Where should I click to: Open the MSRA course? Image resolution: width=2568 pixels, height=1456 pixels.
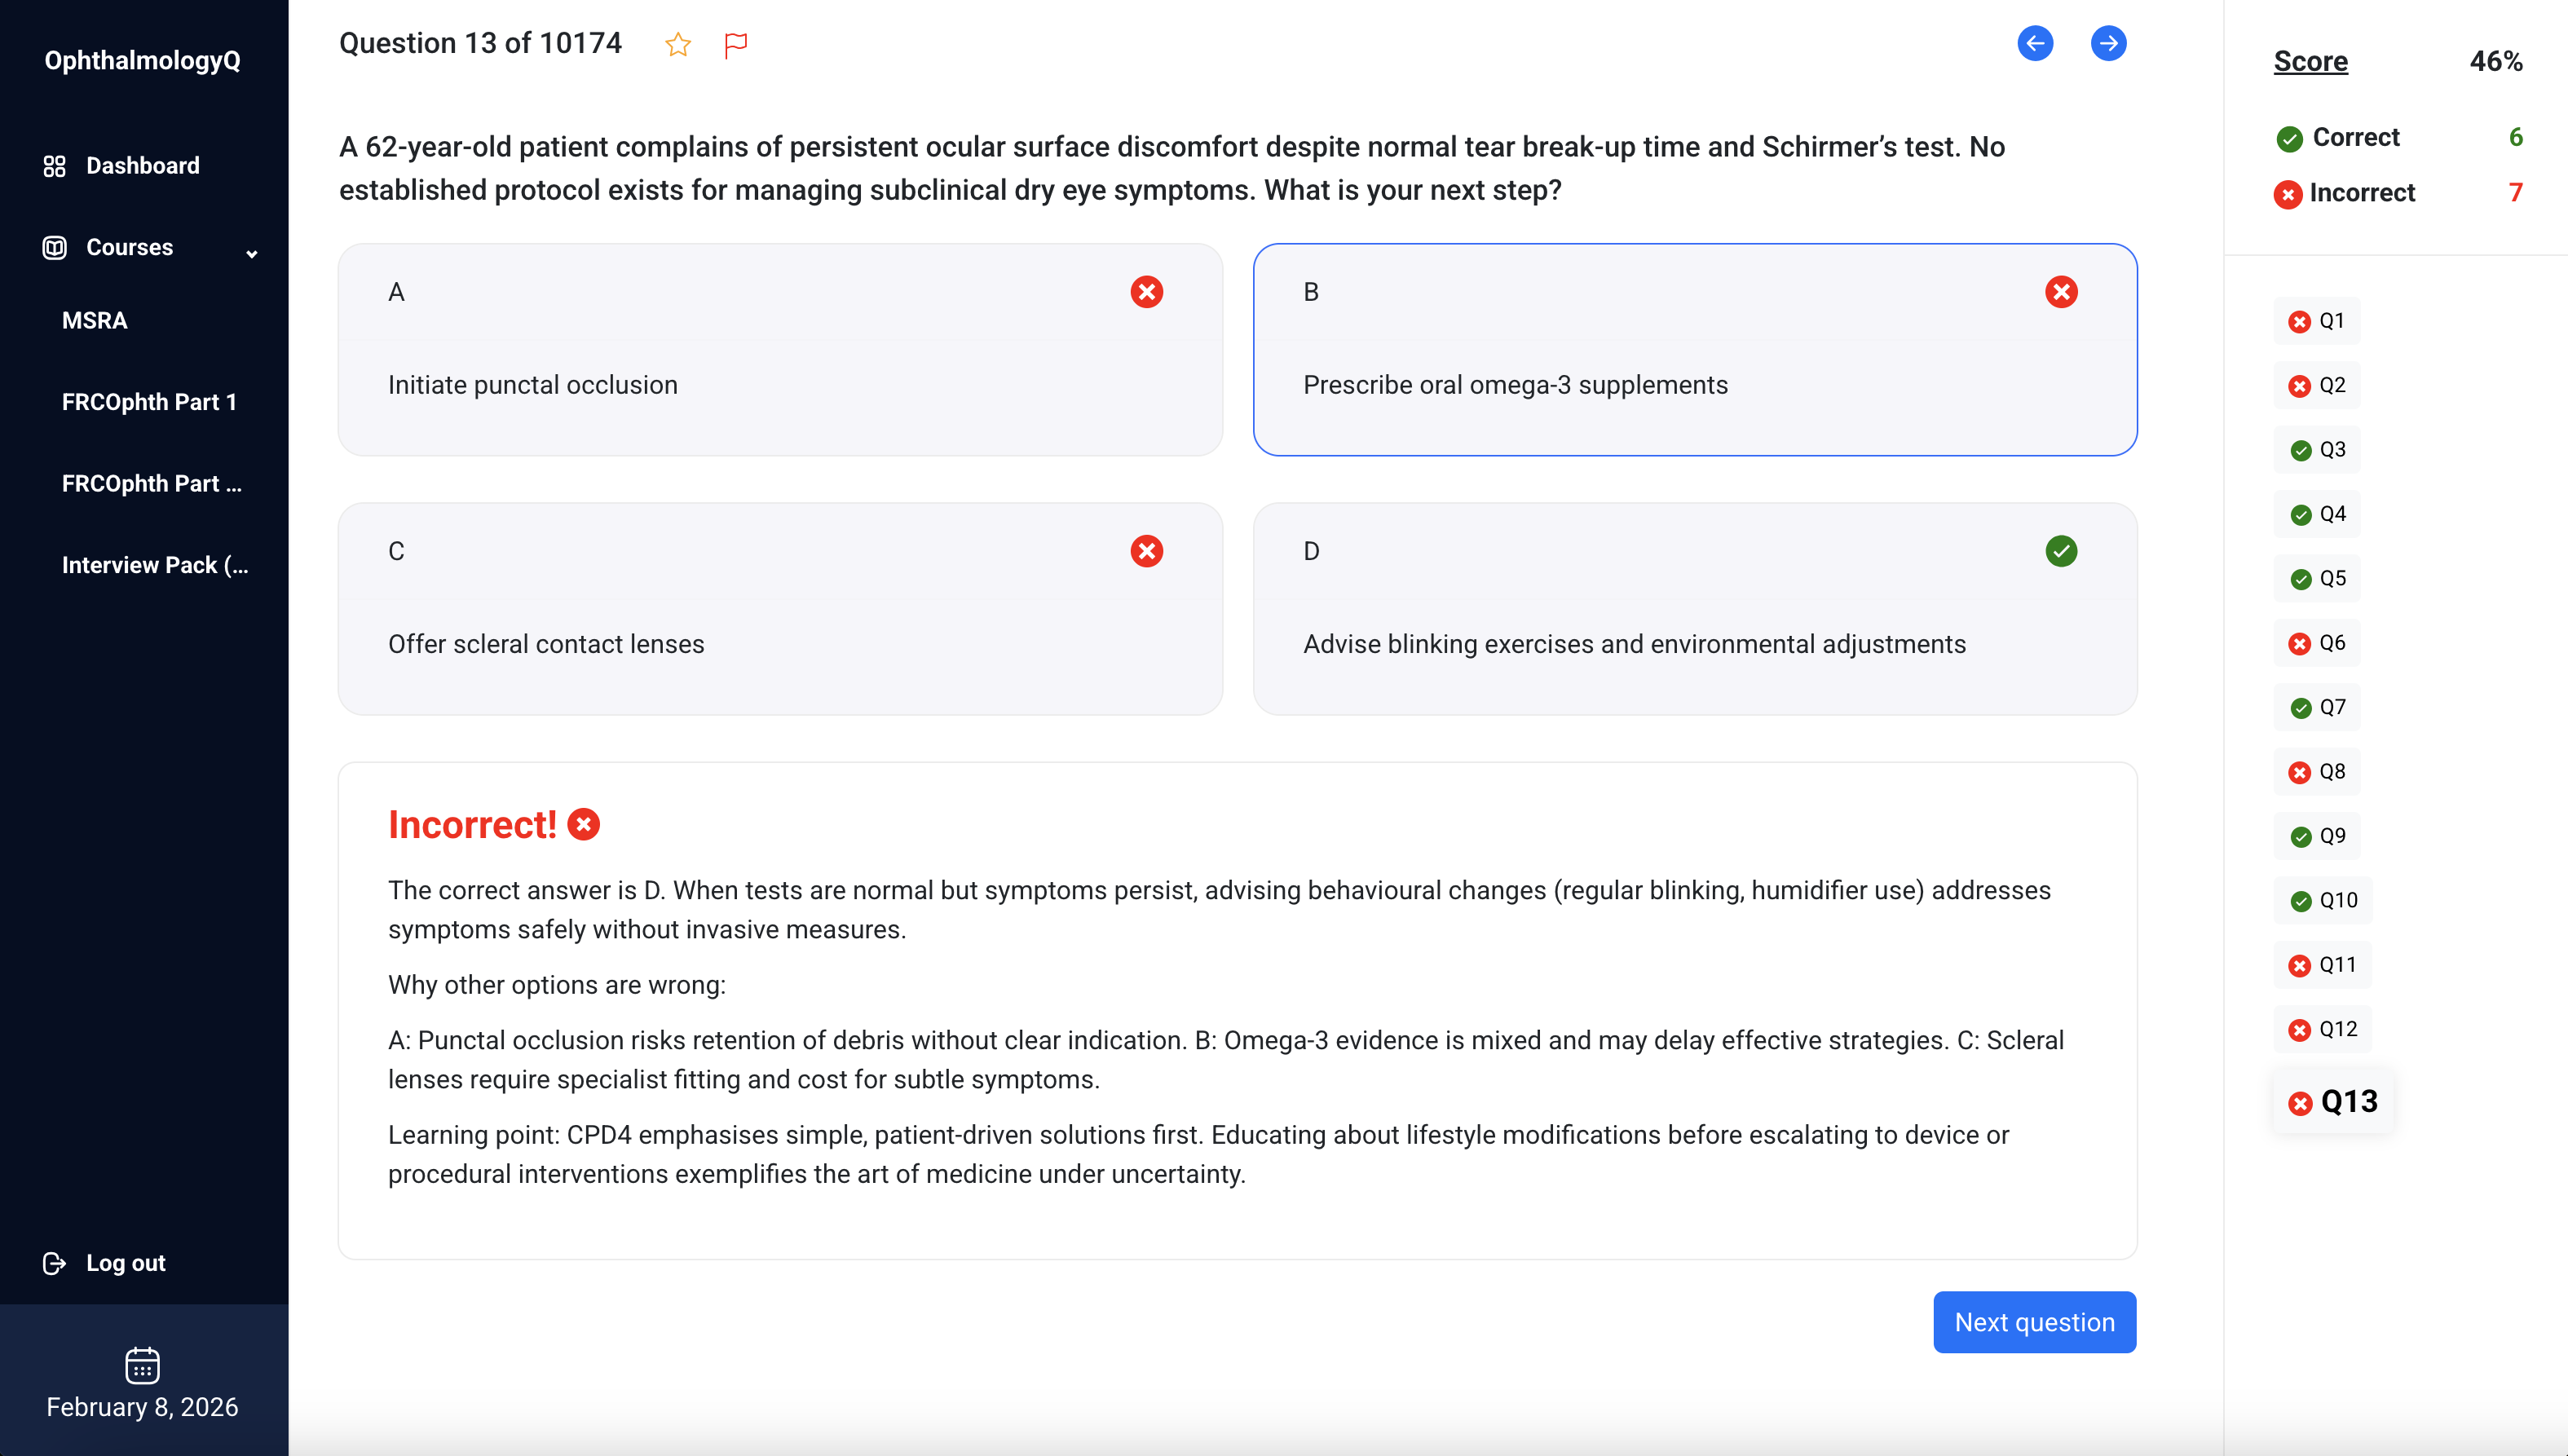94,321
